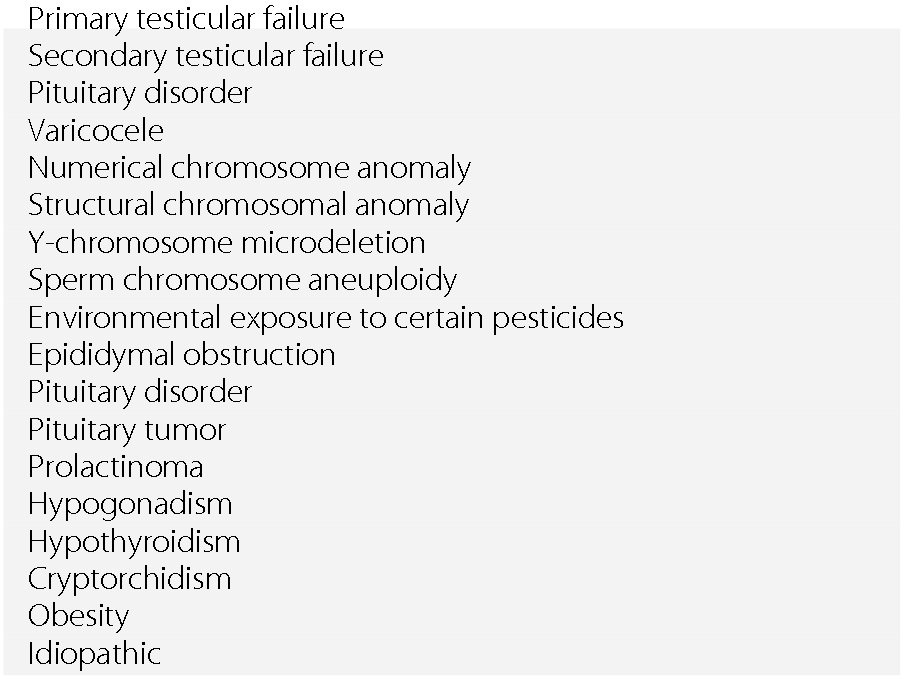Select the Primary testicular failure entry
Viewport: 904px width, 679px height.
[186, 18]
